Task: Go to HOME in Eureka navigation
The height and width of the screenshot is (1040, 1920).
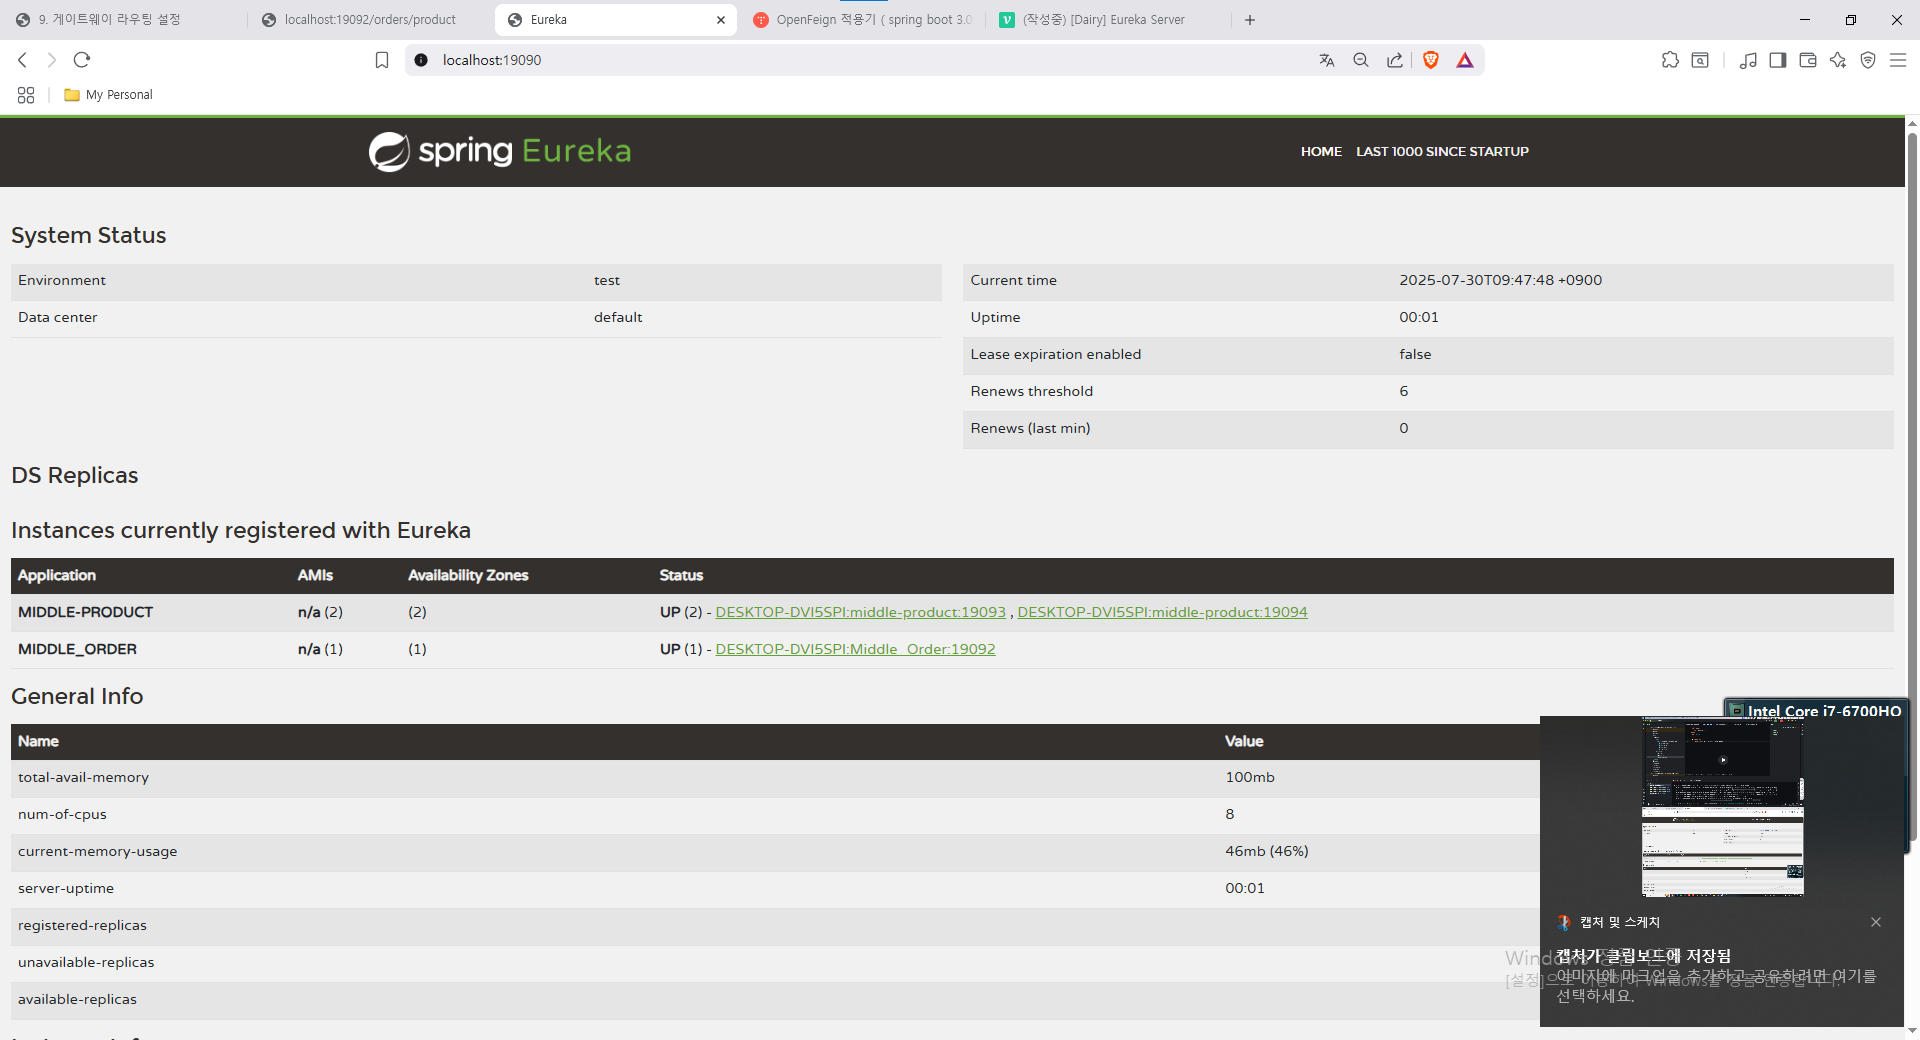Action: coord(1321,152)
